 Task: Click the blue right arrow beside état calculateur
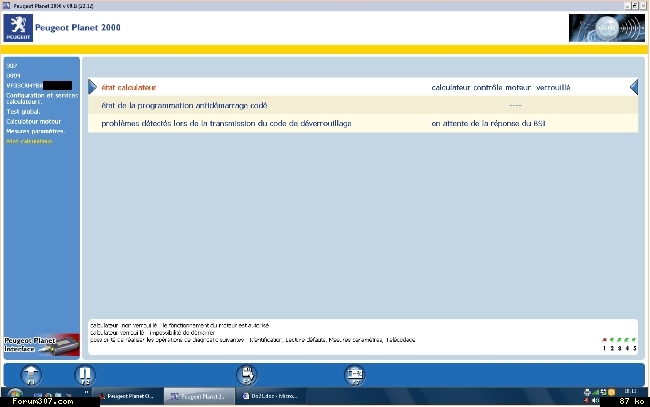pos(92,87)
